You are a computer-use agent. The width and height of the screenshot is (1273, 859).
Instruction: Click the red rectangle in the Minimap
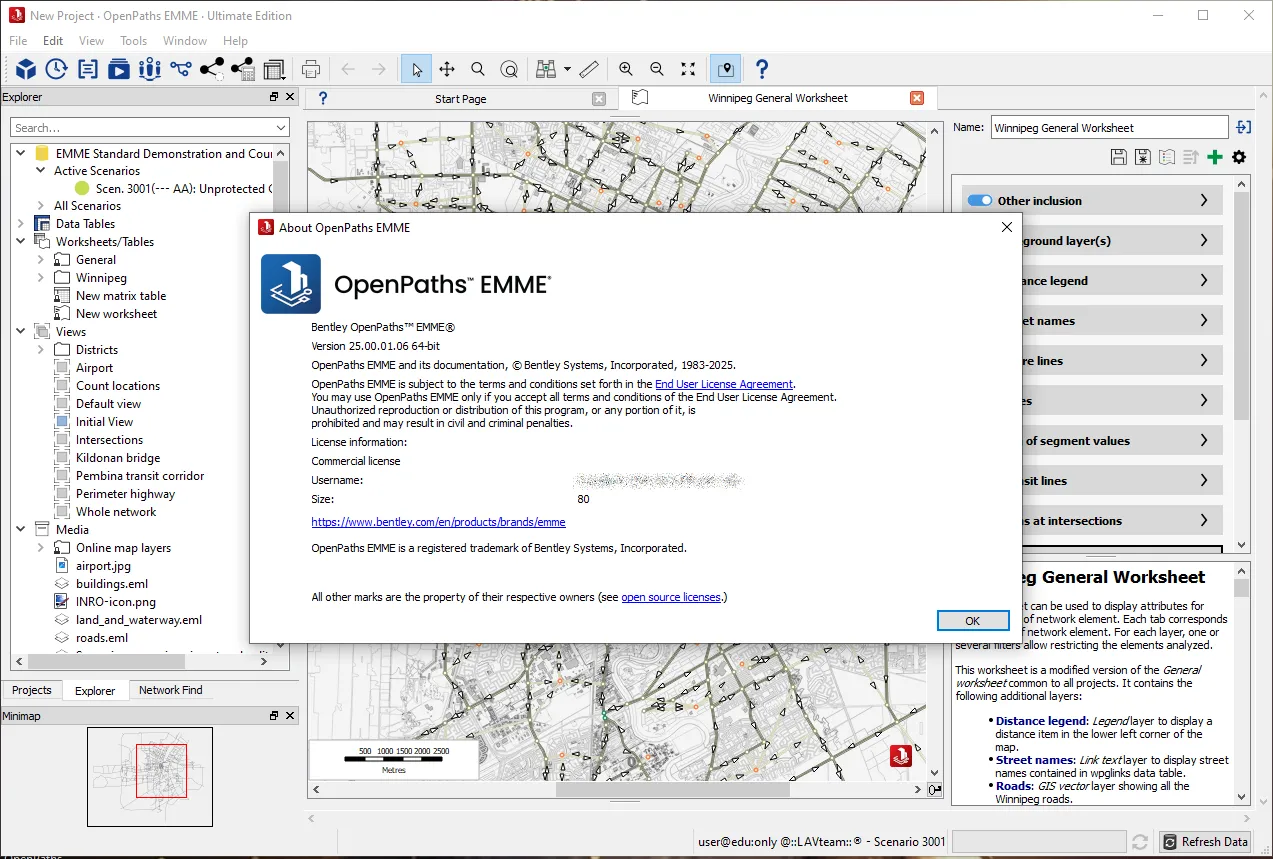click(x=161, y=771)
